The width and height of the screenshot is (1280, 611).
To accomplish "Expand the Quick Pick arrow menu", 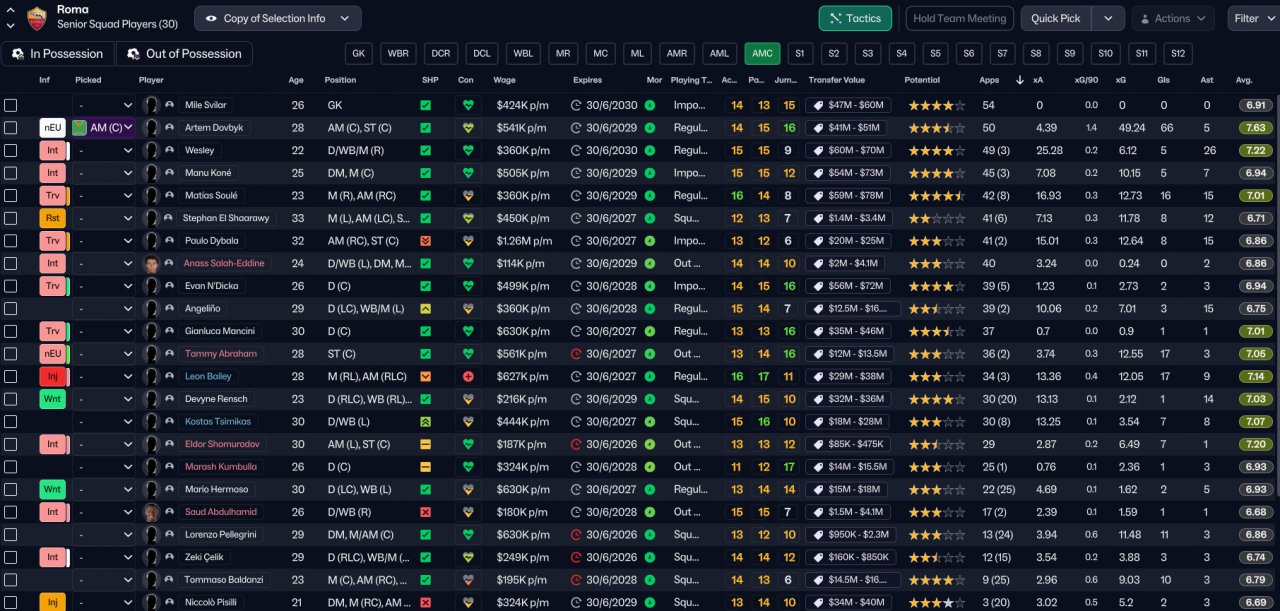I will tap(1107, 18).
